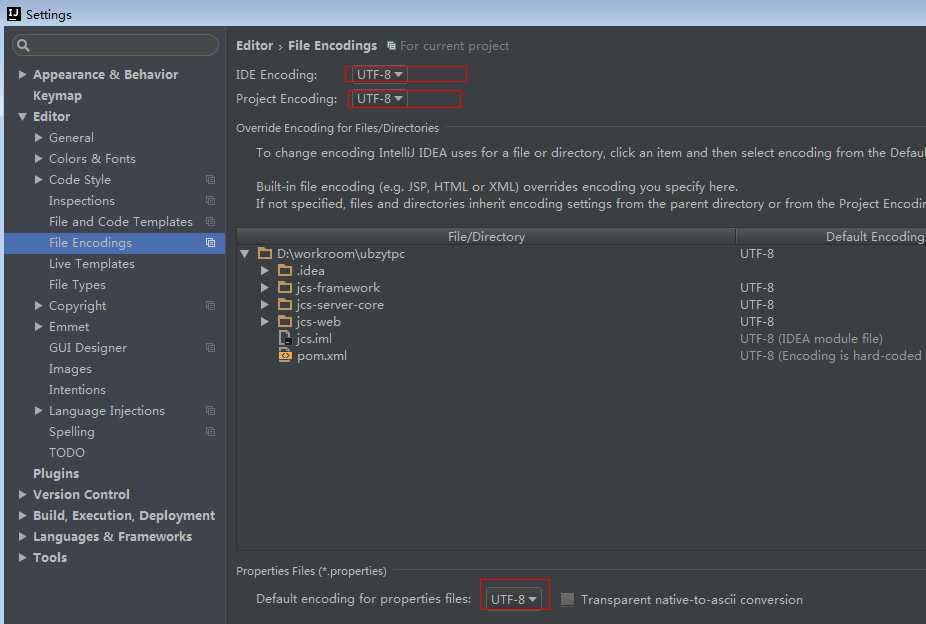926x624 pixels.
Task: Open the Plugins settings page
Action: tap(56, 473)
